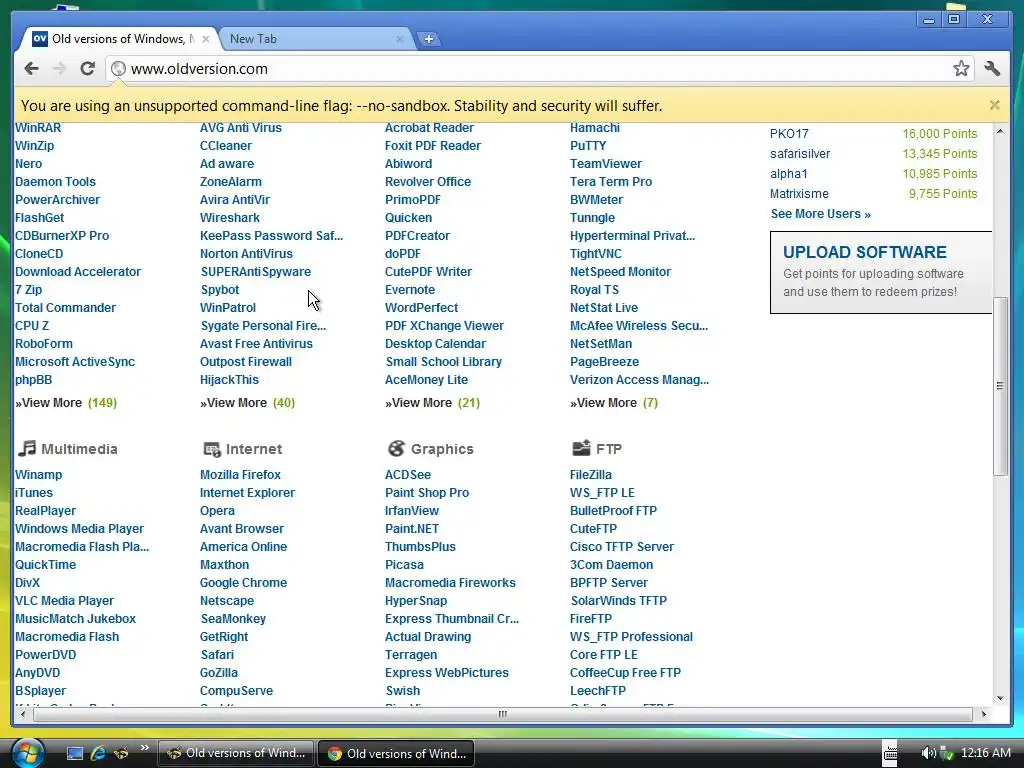The height and width of the screenshot is (768, 1024).
Task: Open the CCleaner link
Action: pyautogui.click(x=225, y=146)
